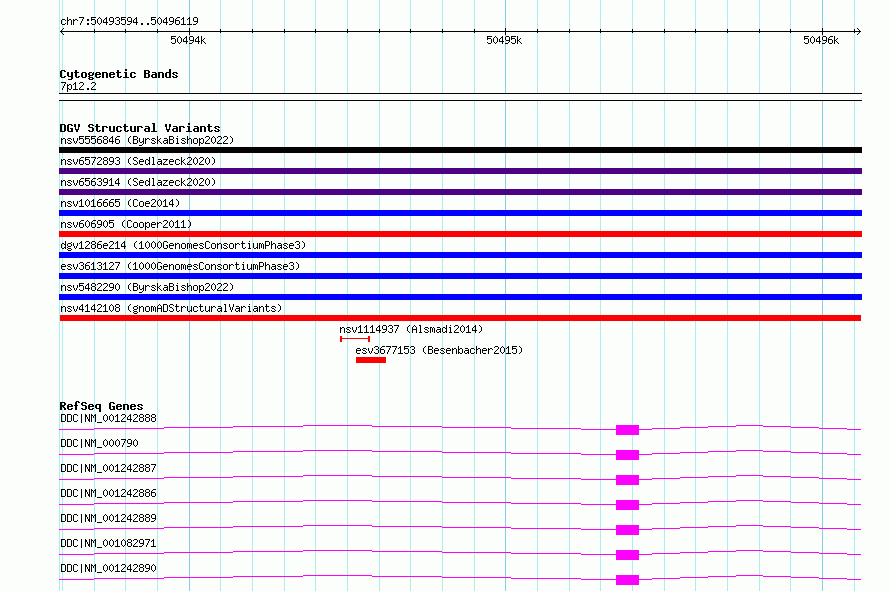
Task: Open the nsv1114937 (Alsmadi2014) label
Action: [x=411, y=329]
